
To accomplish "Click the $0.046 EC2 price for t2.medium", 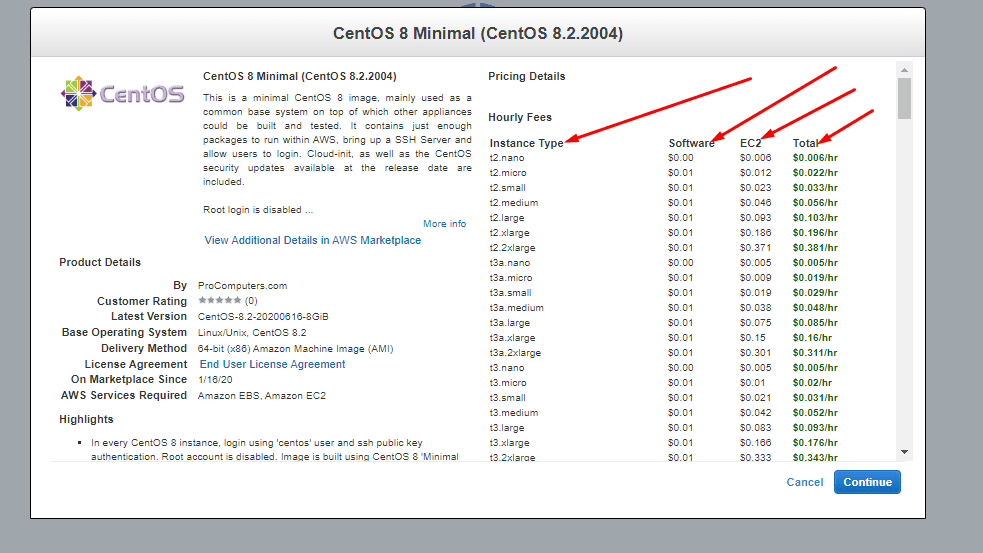I will (x=755, y=203).
